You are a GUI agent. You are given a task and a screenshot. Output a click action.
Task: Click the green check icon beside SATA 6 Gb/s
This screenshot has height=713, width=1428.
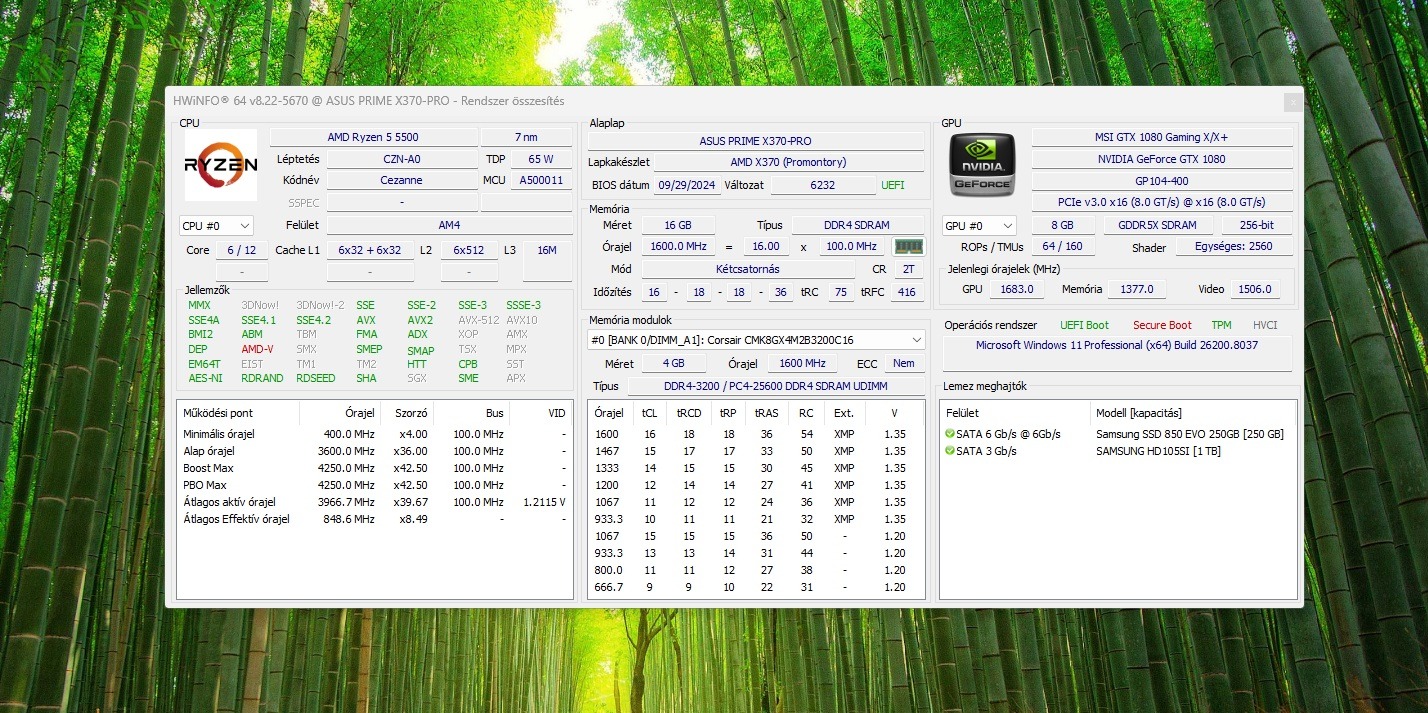click(x=949, y=434)
